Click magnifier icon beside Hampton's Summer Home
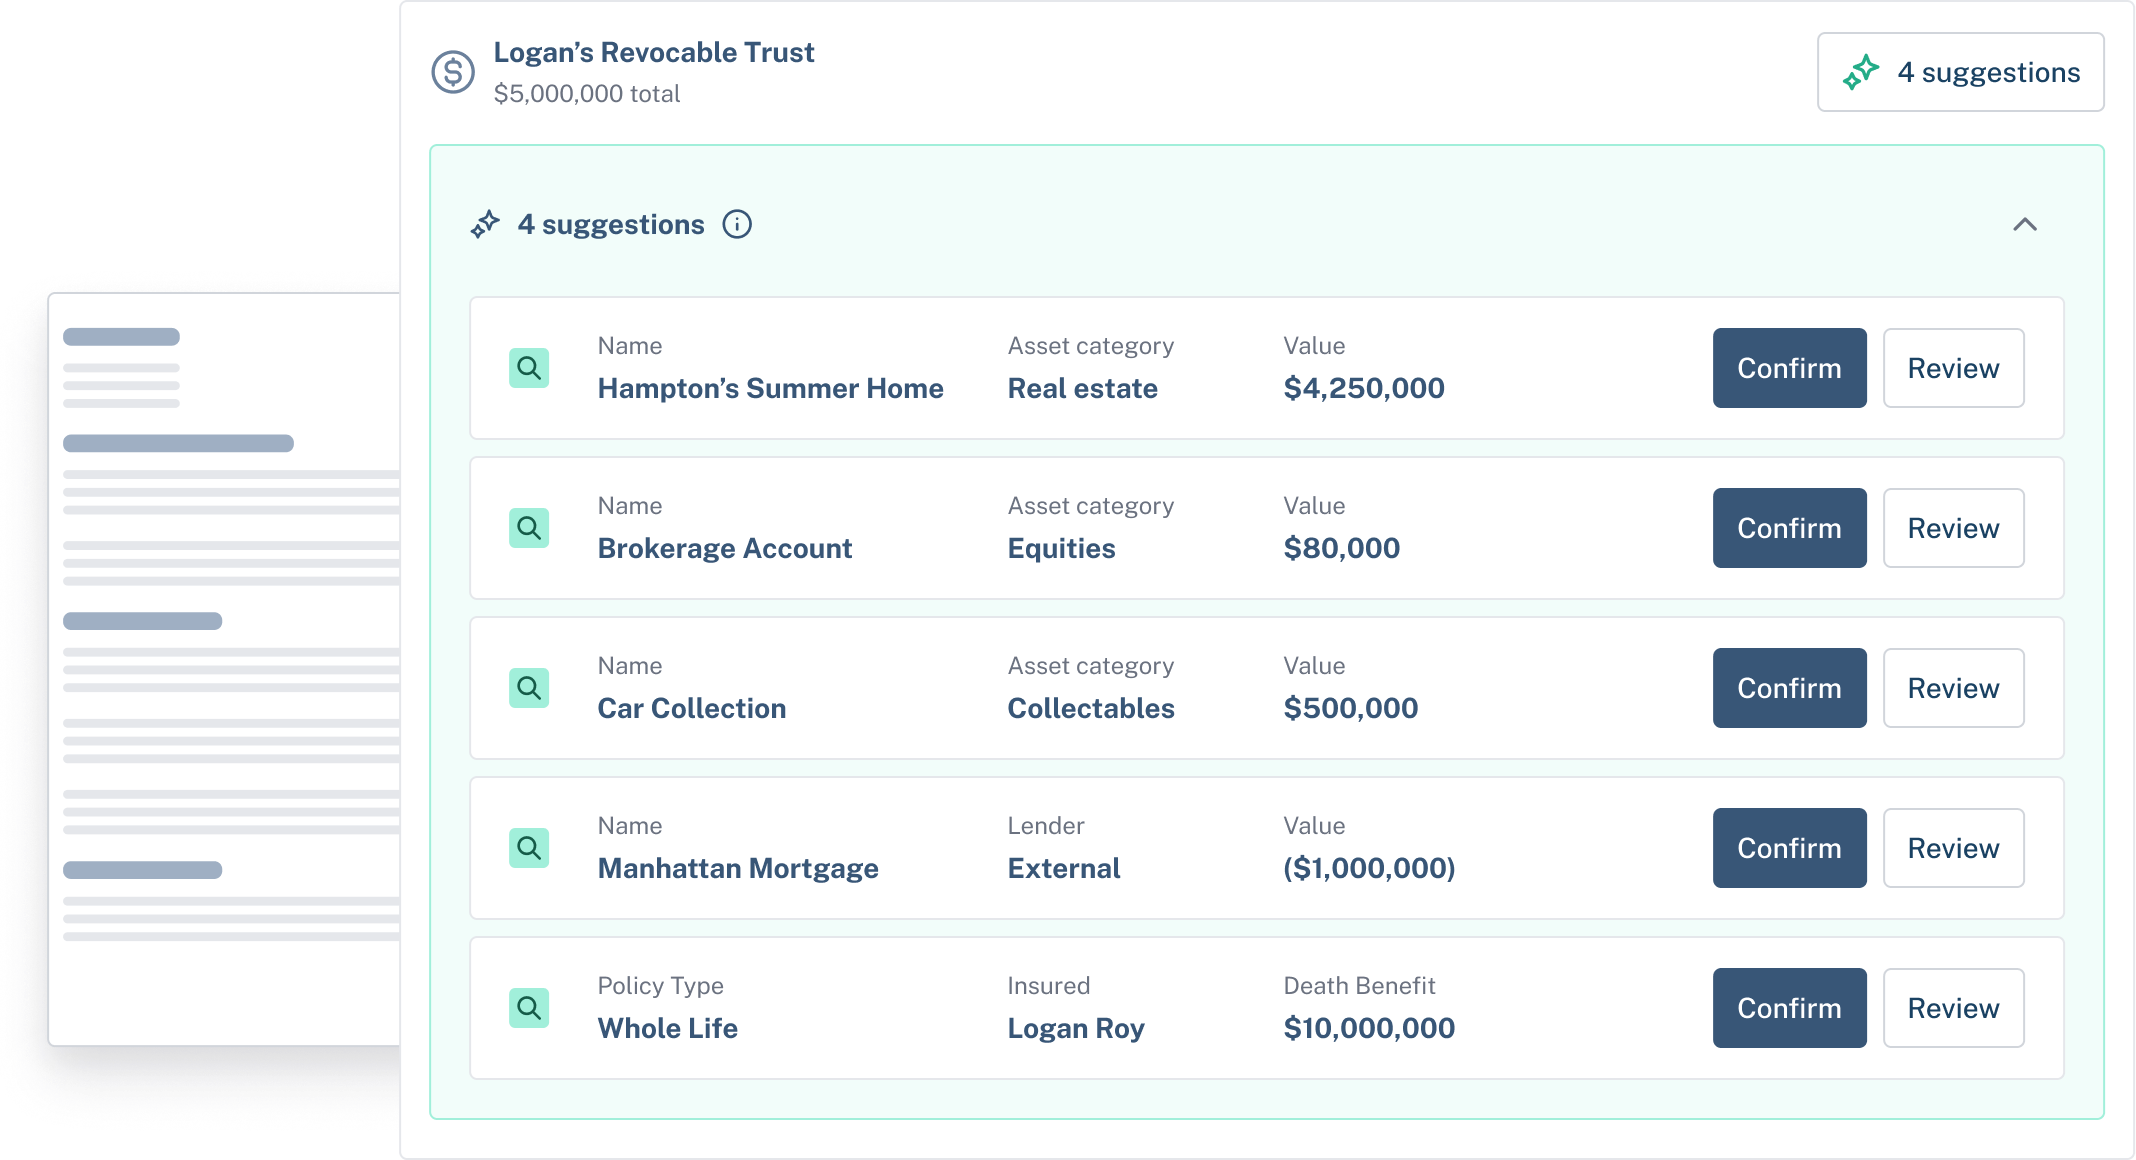The height and width of the screenshot is (1160, 2136). 529,368
